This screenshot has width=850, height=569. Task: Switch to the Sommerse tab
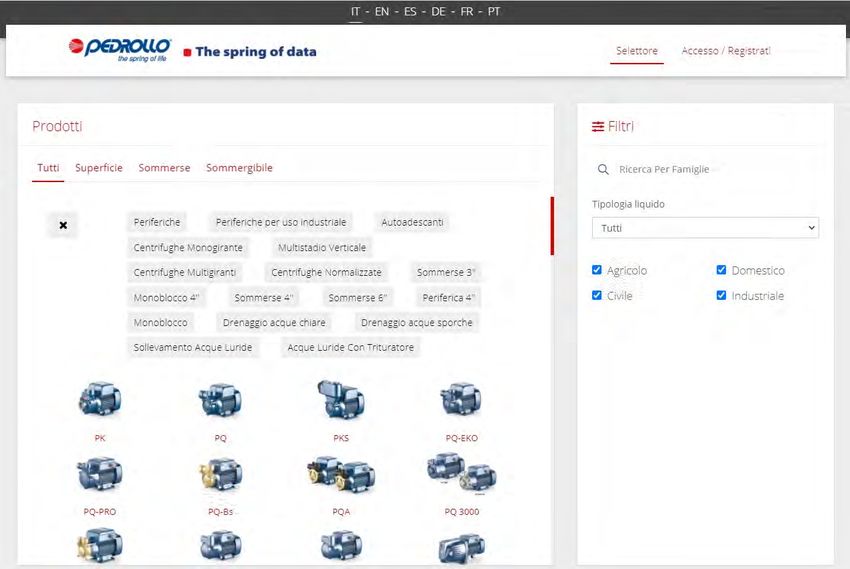pos(164,168)
